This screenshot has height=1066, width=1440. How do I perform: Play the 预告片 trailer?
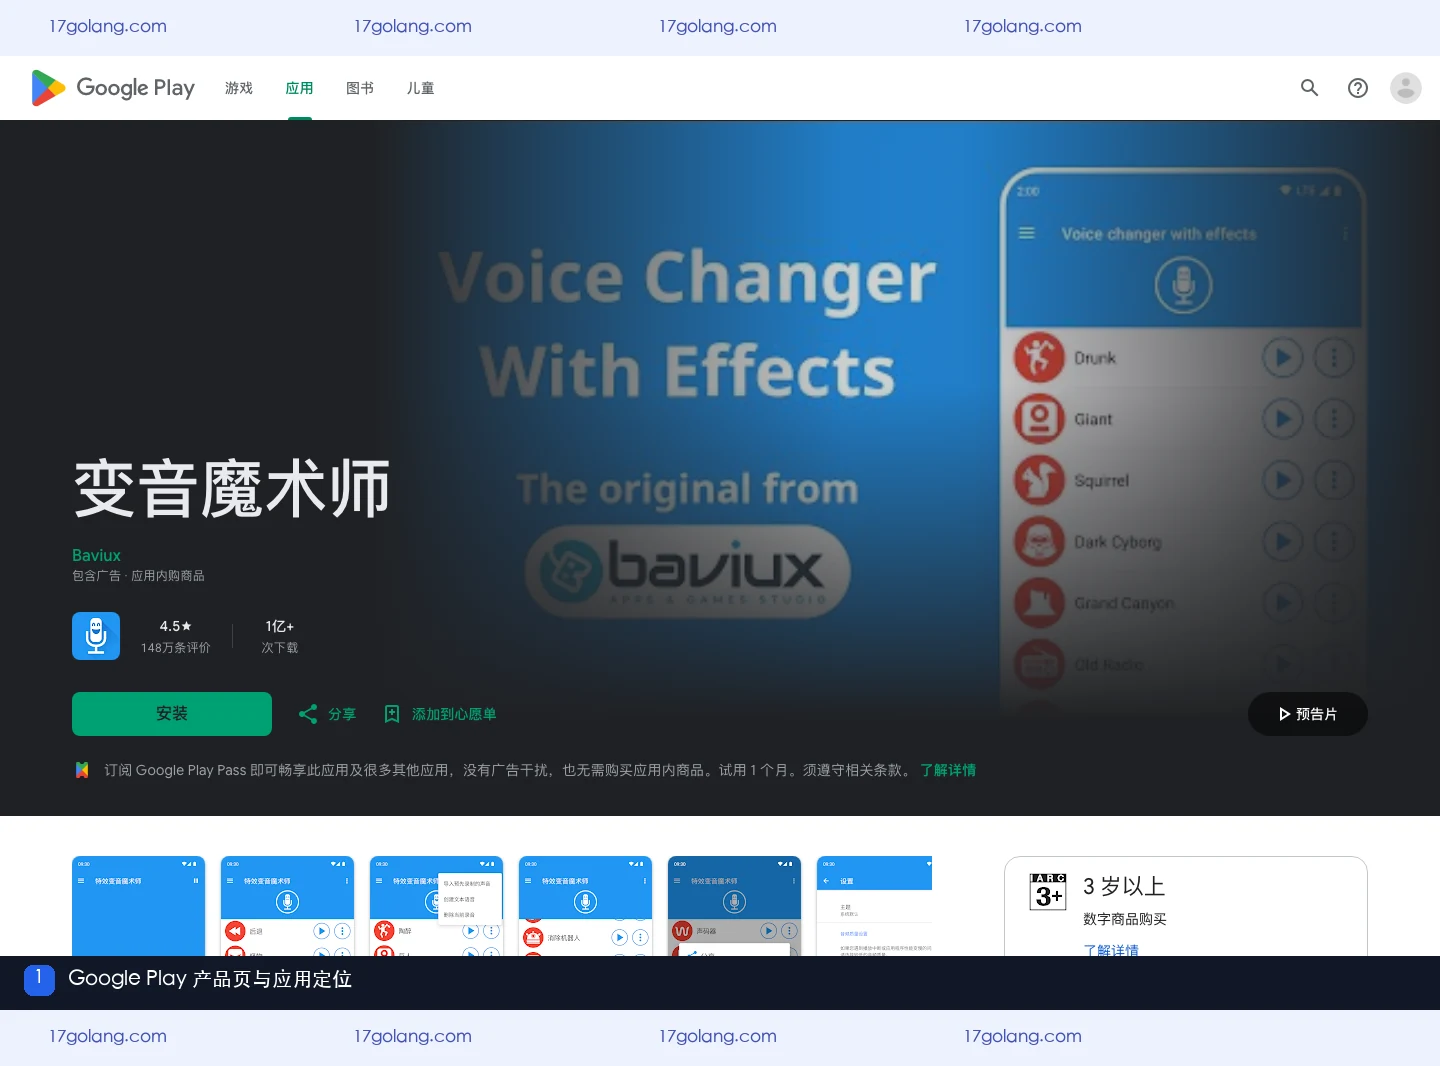click(x=1308, y=714)
